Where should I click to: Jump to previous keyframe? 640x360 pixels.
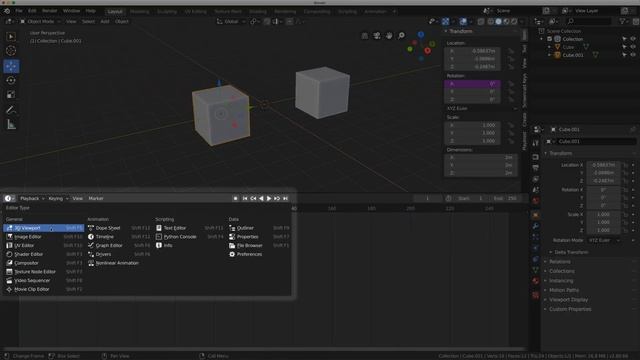pyautogui.click(x=253, y=198)
